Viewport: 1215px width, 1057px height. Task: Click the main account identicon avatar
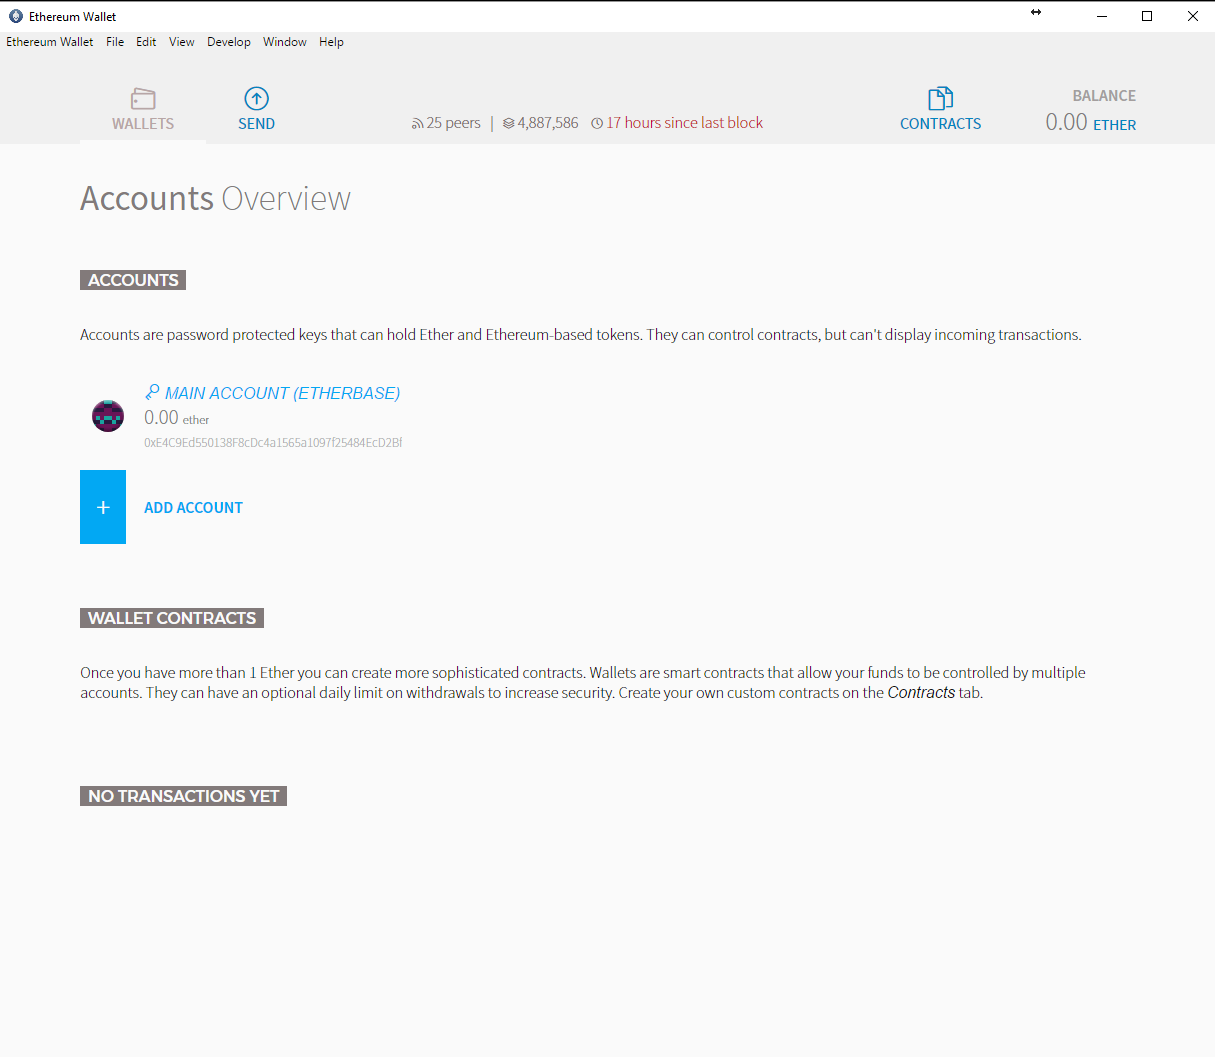click(108, 415)
